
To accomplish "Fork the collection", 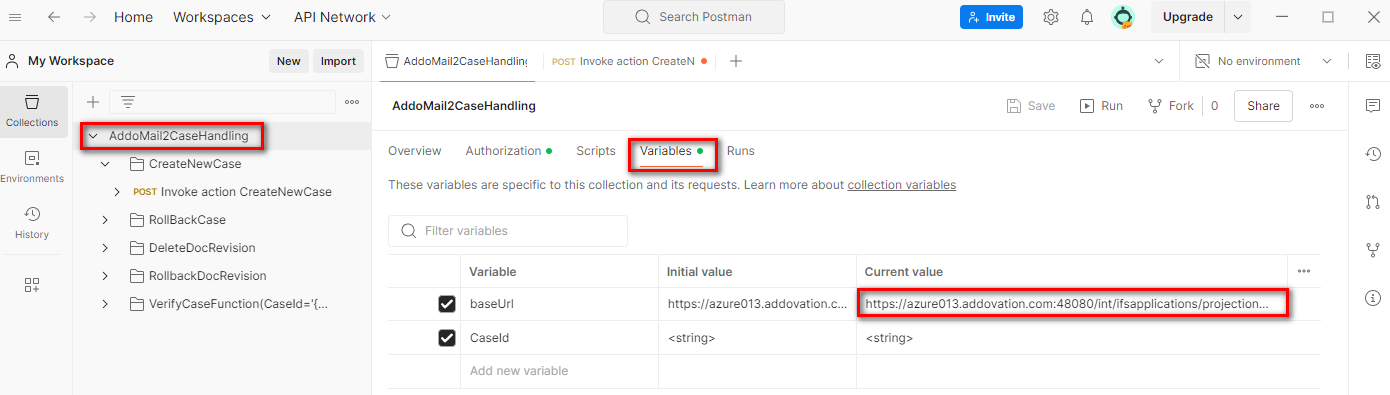I will 1171,106.
